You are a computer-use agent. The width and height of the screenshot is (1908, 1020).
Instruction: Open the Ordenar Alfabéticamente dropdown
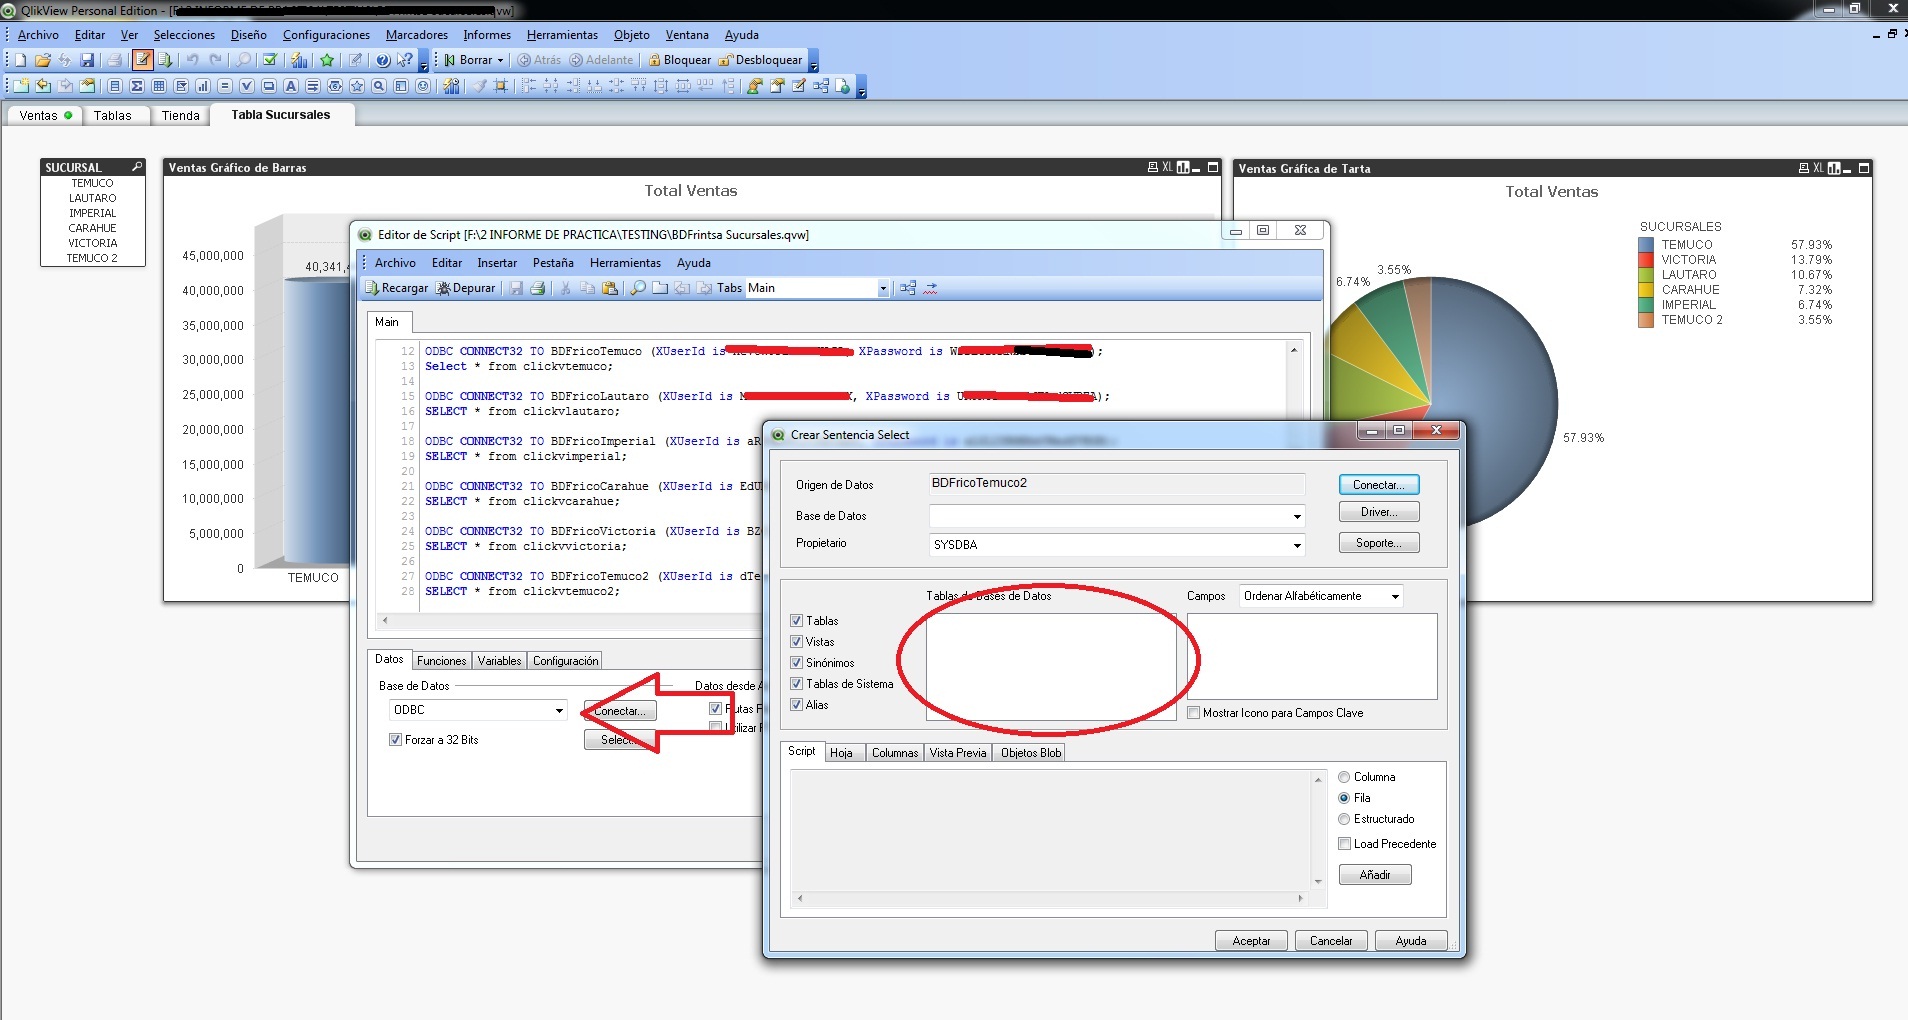pyautogui.click(x=1395, y=596)
